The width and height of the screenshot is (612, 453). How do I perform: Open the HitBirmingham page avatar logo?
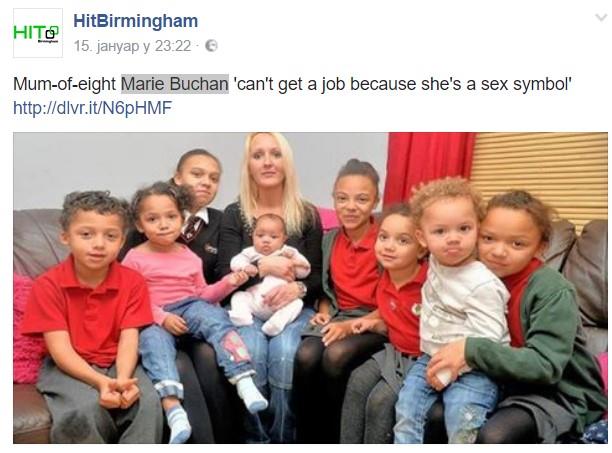click(x=38, y=33)
